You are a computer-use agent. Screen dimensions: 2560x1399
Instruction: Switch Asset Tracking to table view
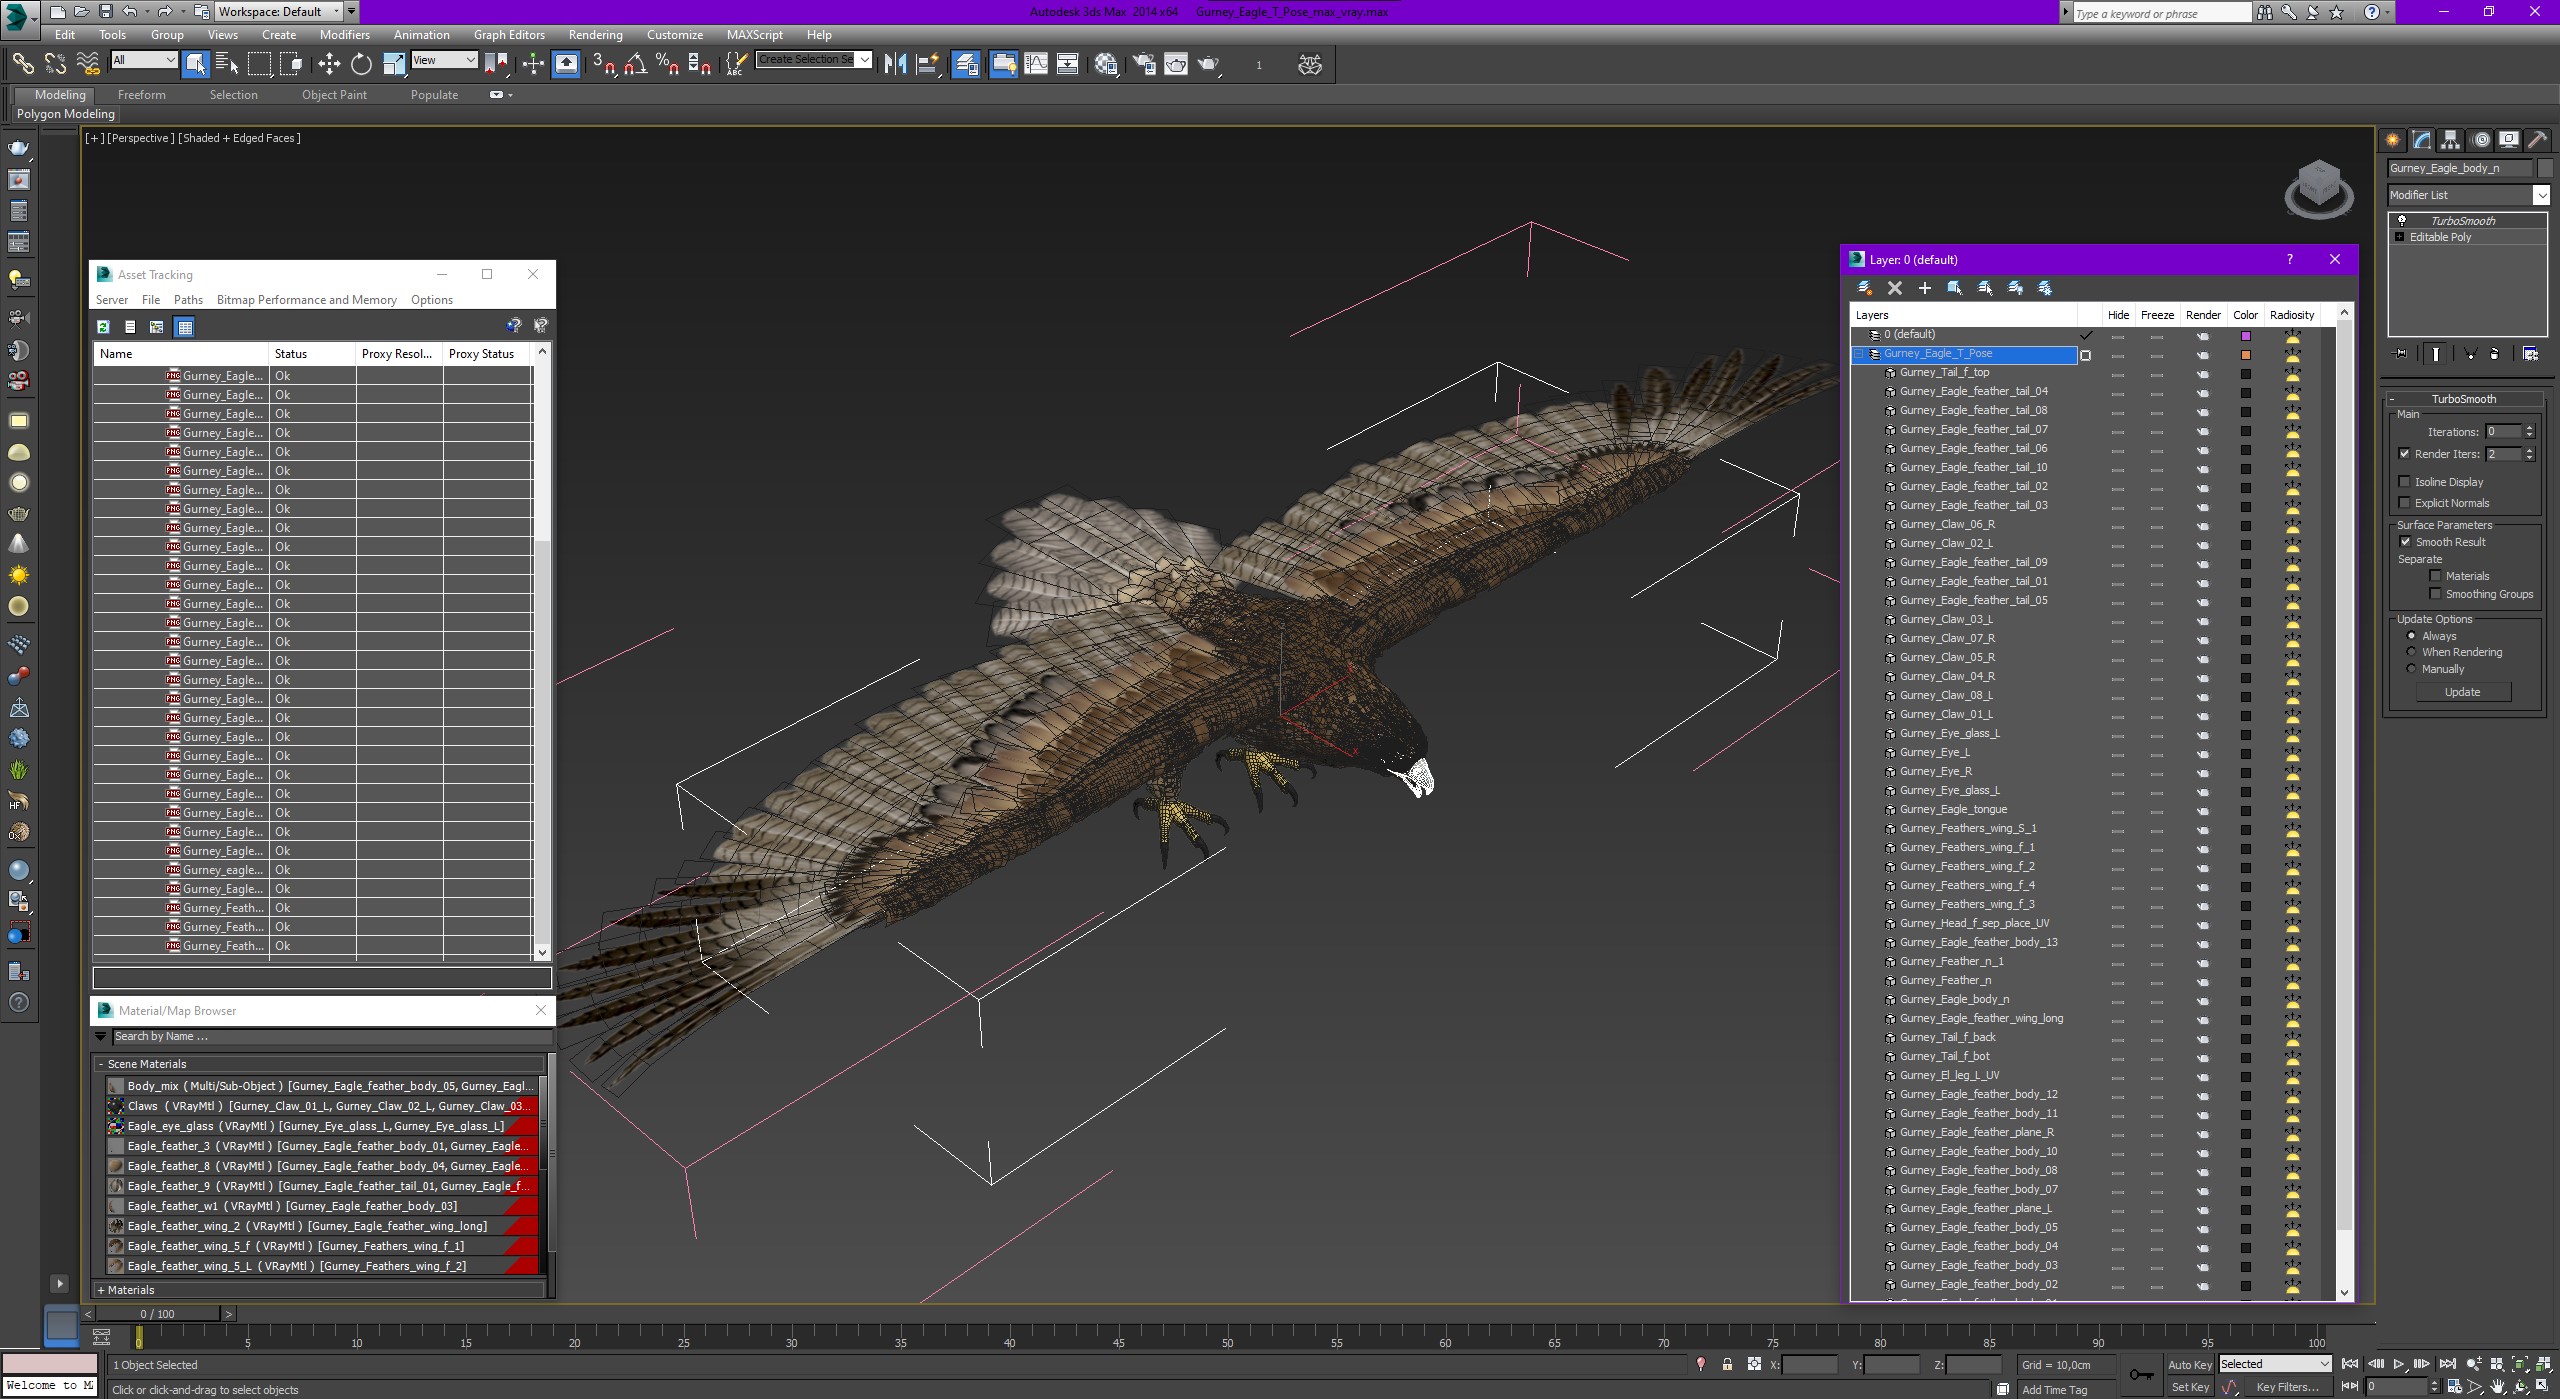184,327
